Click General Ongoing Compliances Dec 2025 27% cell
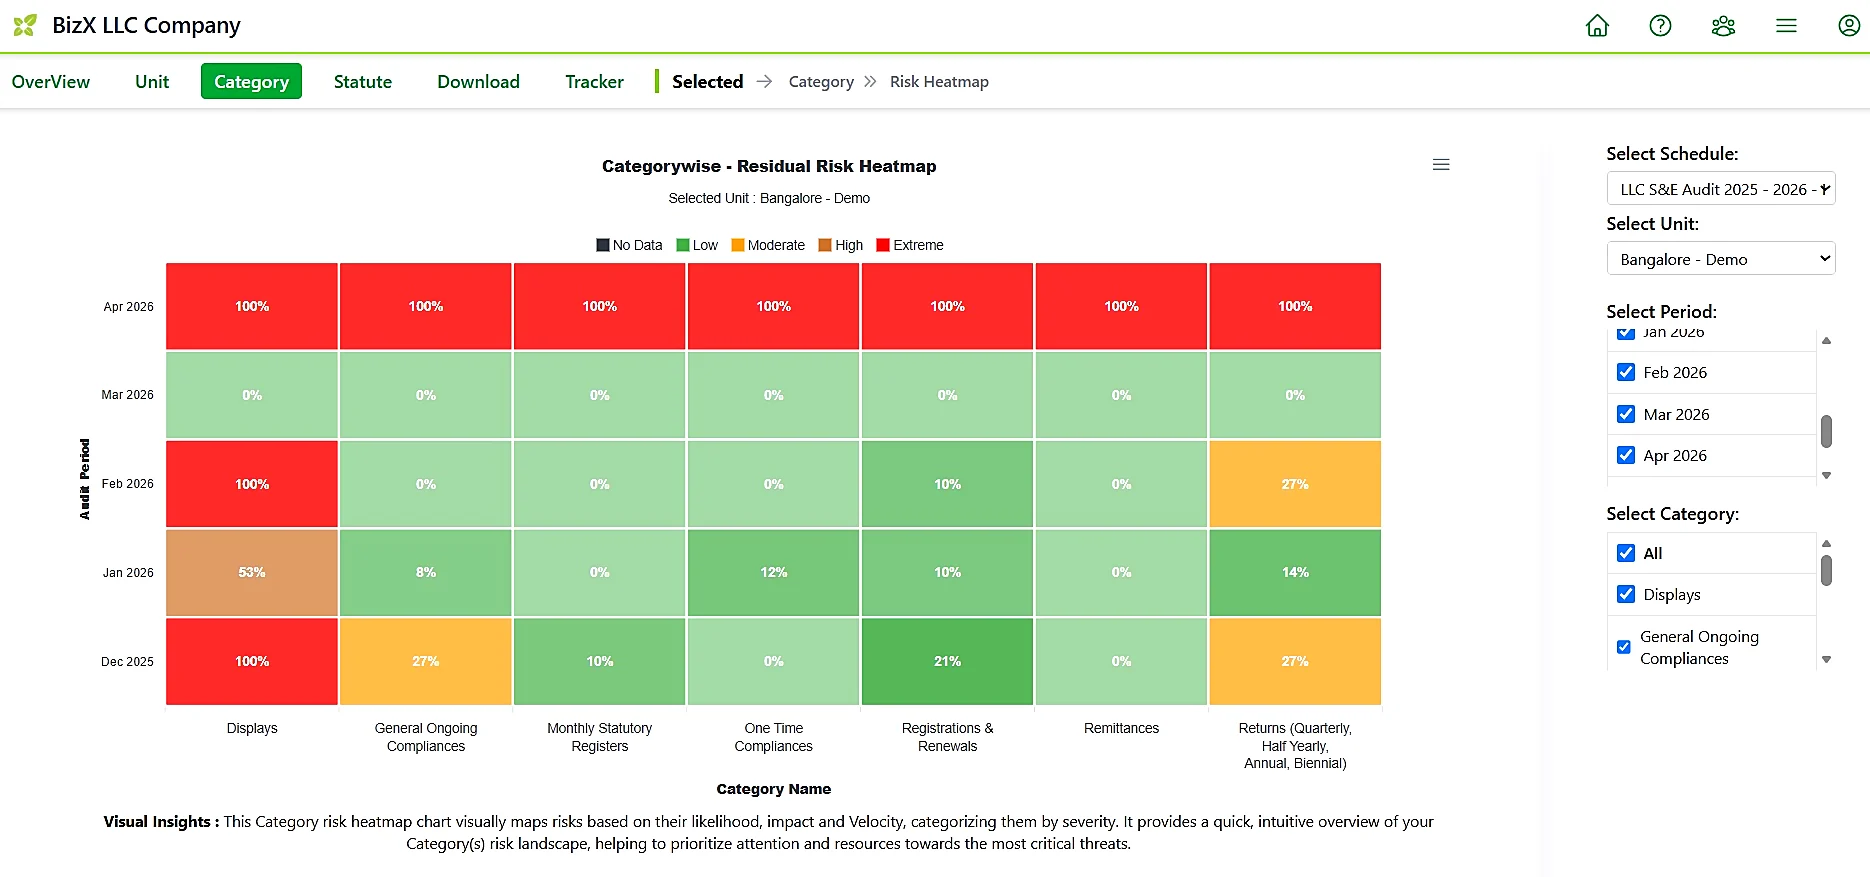 pos(426,661)
